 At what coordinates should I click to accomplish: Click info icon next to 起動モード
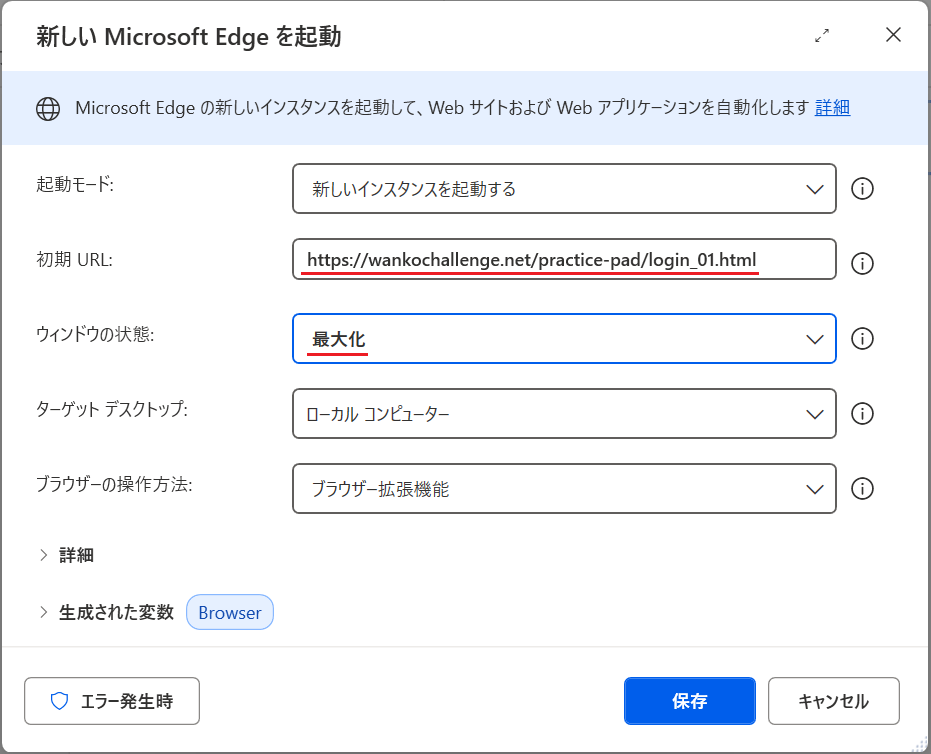[862, 189]
